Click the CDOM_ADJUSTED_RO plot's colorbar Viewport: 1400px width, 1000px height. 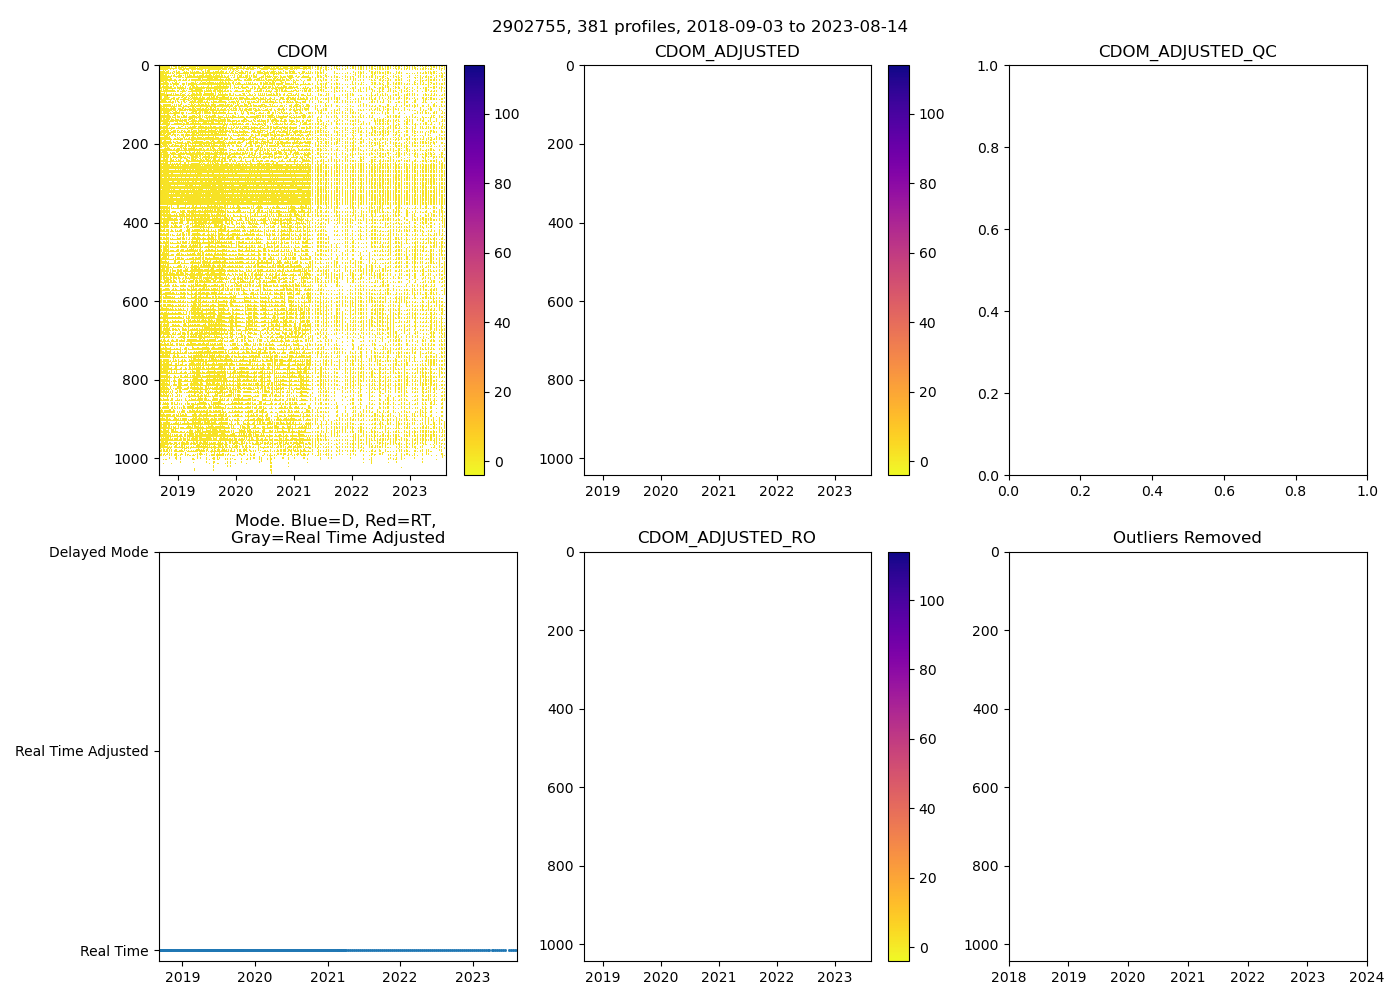(x=898, y=756)
